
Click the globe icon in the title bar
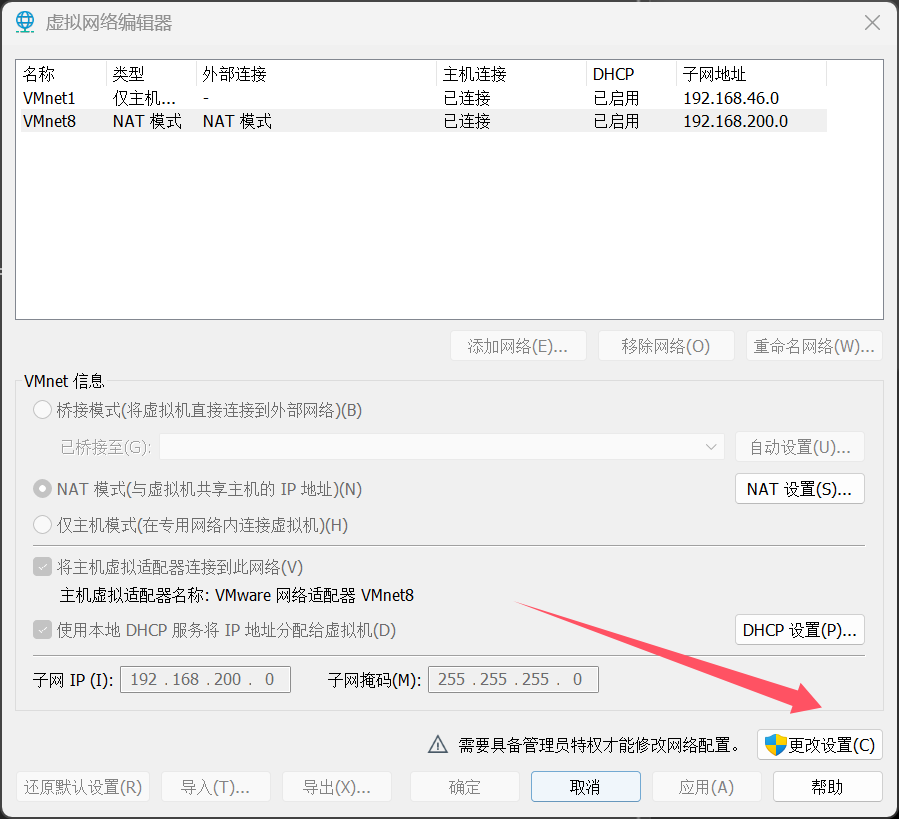pos(25,22)
